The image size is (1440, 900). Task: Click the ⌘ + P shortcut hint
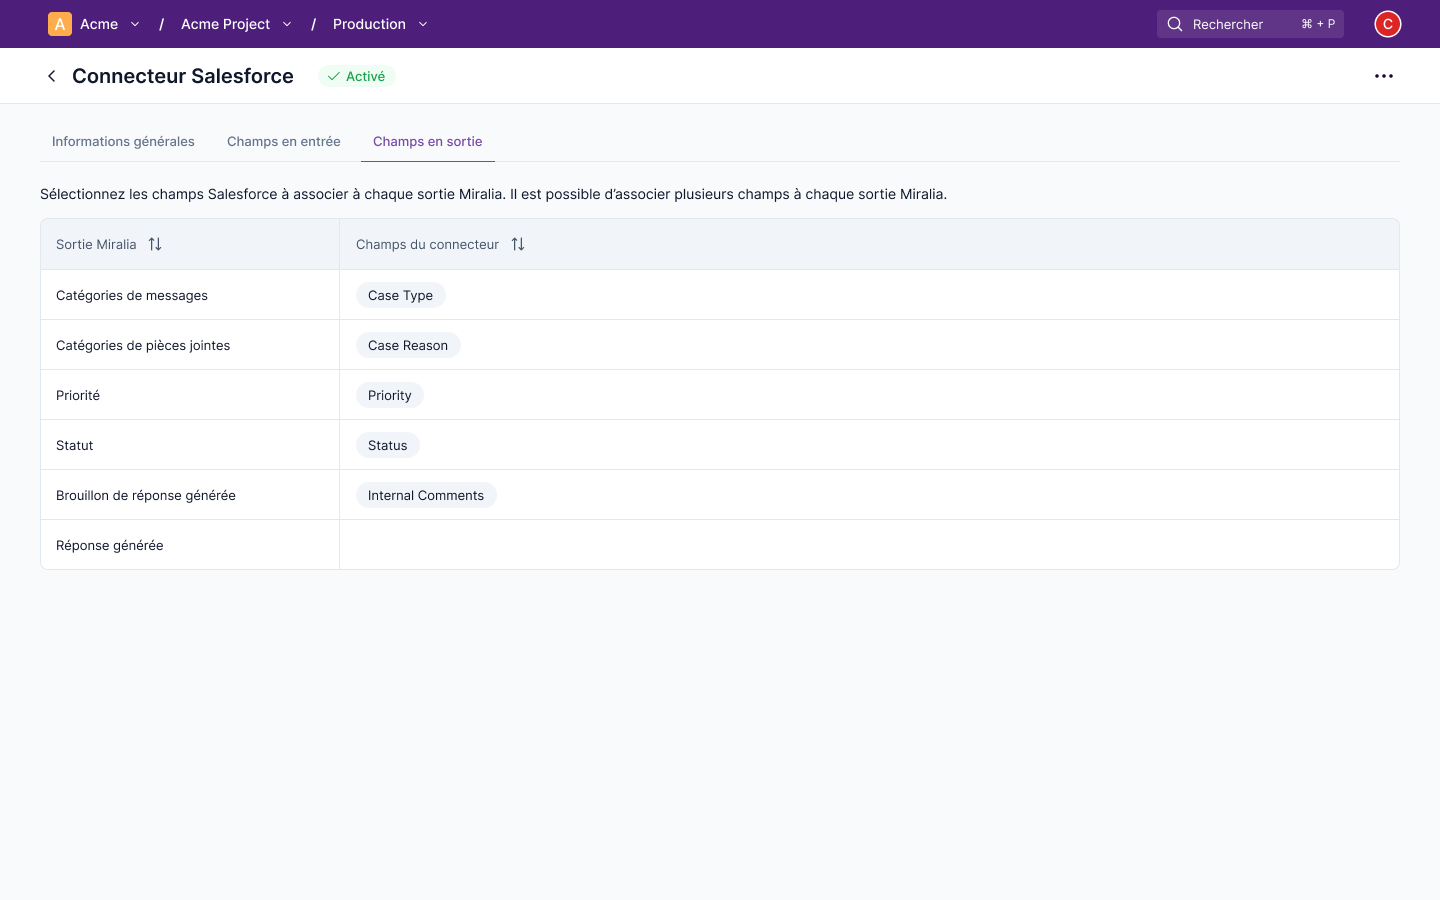click(1318, 24)
